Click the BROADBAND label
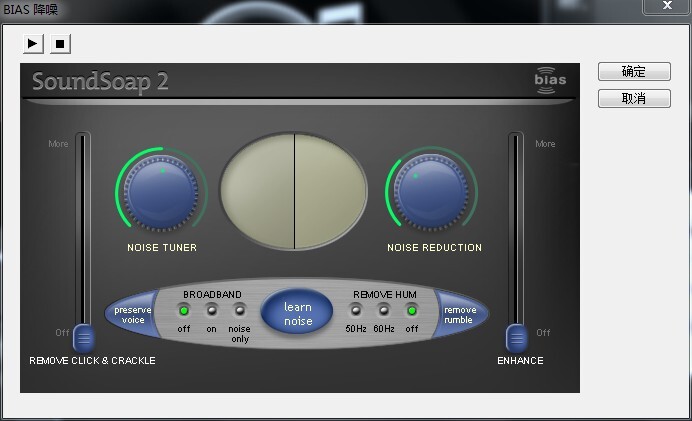 click(x=212, y=294)
